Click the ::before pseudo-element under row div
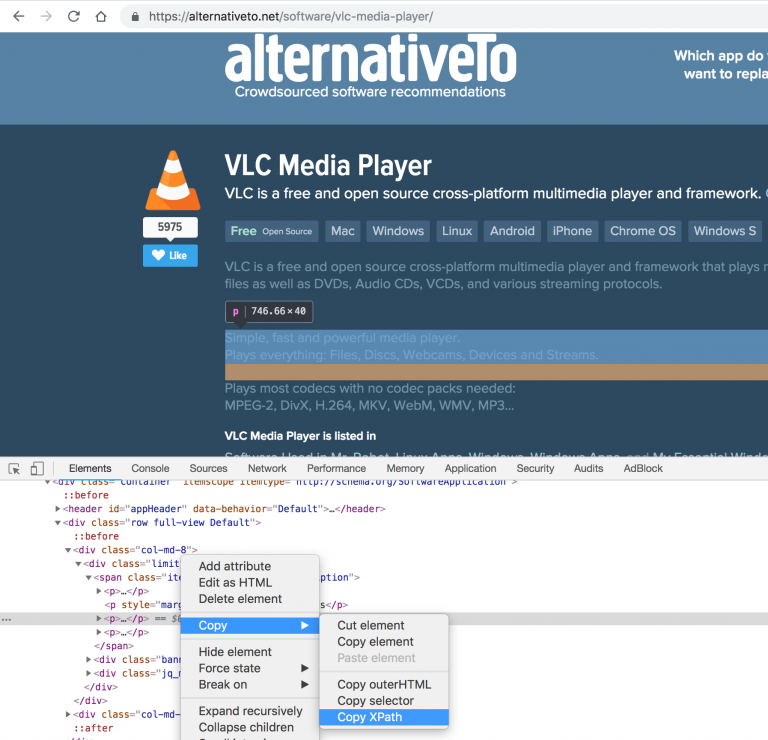 [96, 536]
